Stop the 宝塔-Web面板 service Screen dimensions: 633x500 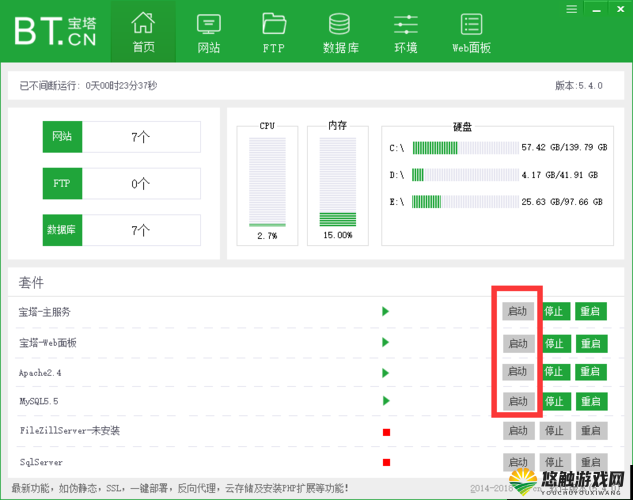click(555, 343)
